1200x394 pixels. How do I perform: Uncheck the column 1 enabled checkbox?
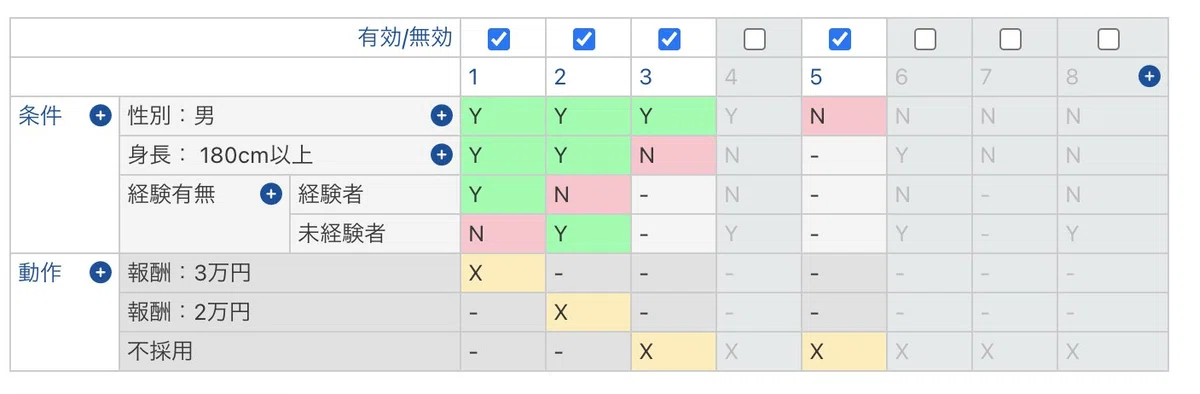498,39
